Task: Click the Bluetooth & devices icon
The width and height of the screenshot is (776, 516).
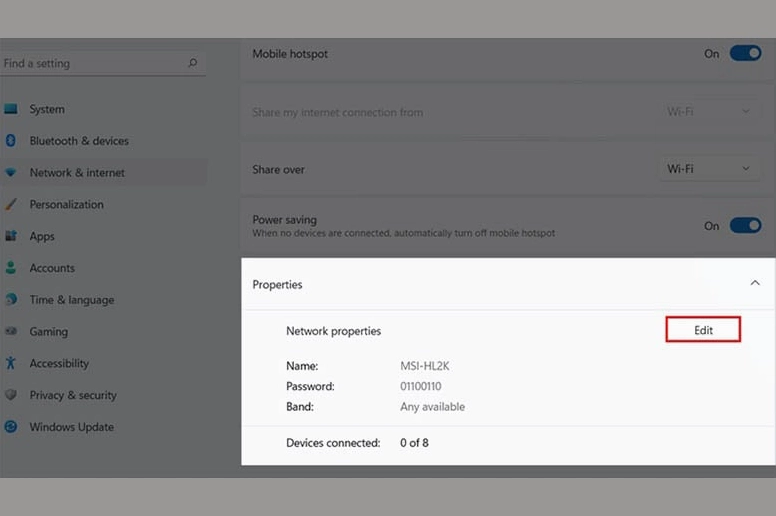Action: tap(11, 141)
